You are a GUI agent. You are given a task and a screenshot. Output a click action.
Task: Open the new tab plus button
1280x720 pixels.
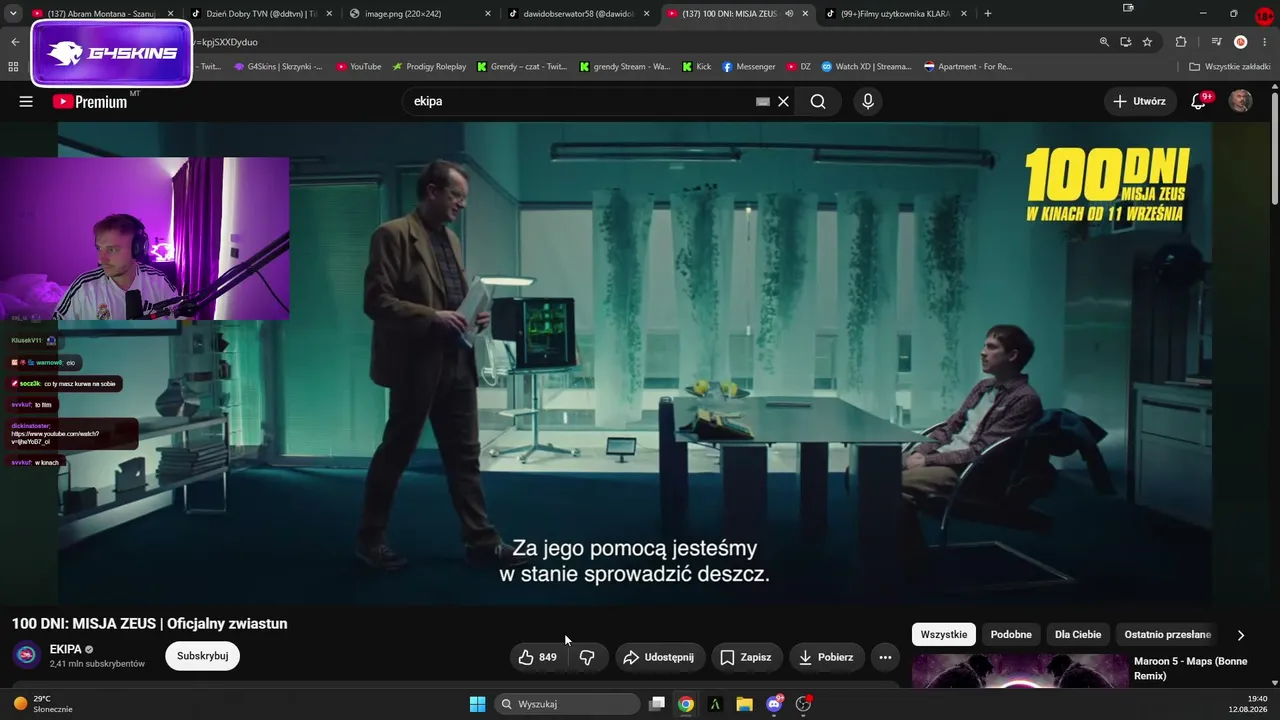[988, 14]
